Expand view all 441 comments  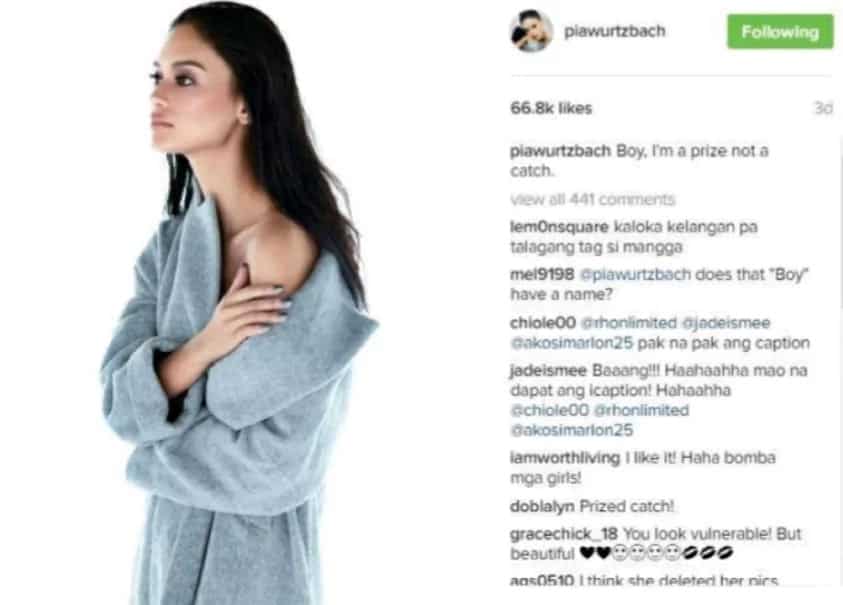(x=592, y=200)
